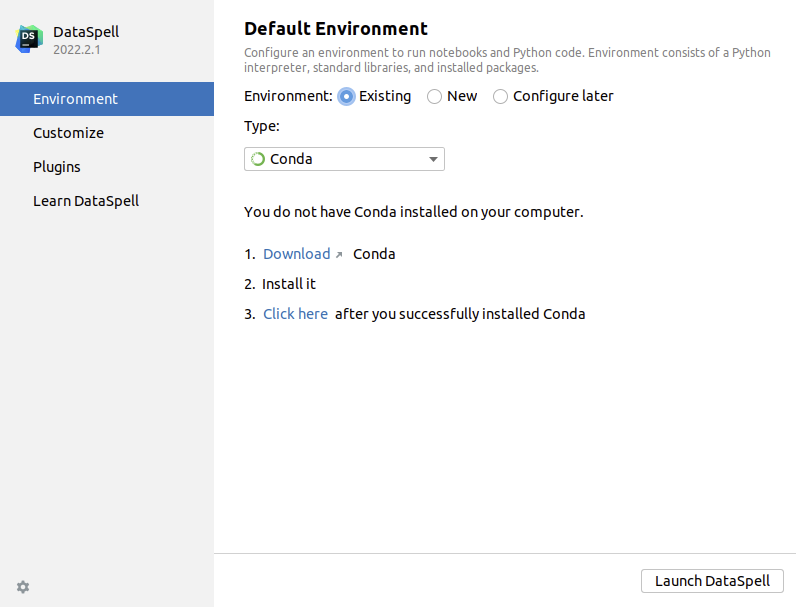The width and height of the screenshot is (796, 607).
Task: Click the 'Click here' link
Action: [x=295, y=314]
